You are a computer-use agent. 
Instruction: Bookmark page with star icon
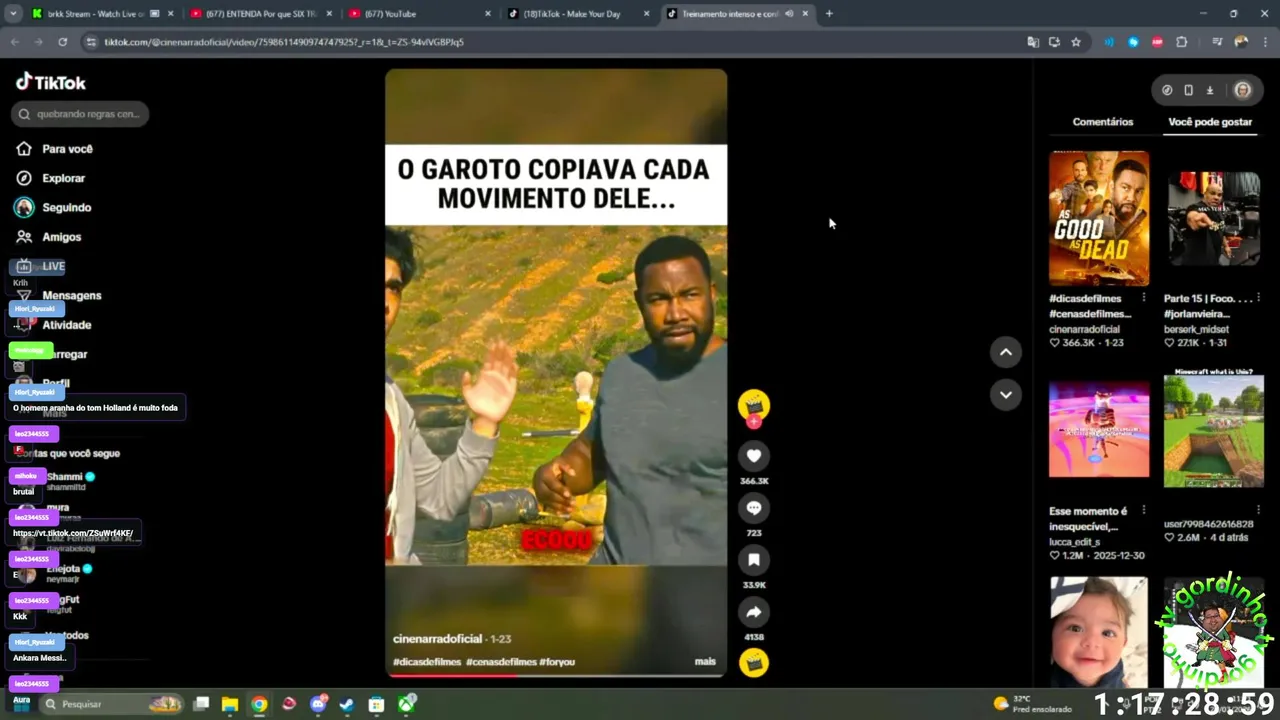pos(1076,42)
